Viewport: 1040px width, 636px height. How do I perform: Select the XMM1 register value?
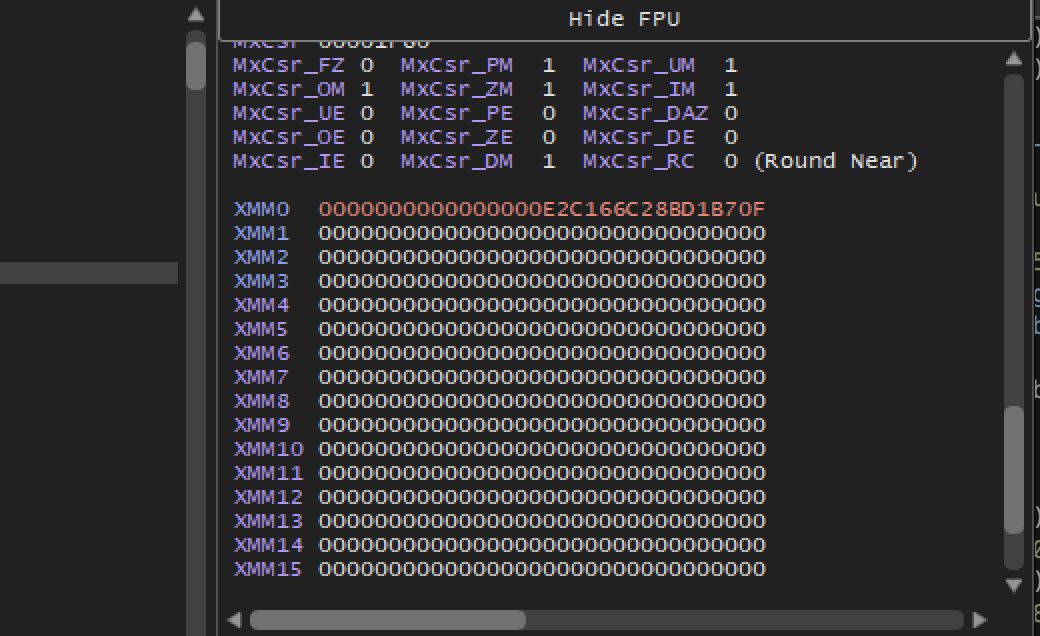542,233
